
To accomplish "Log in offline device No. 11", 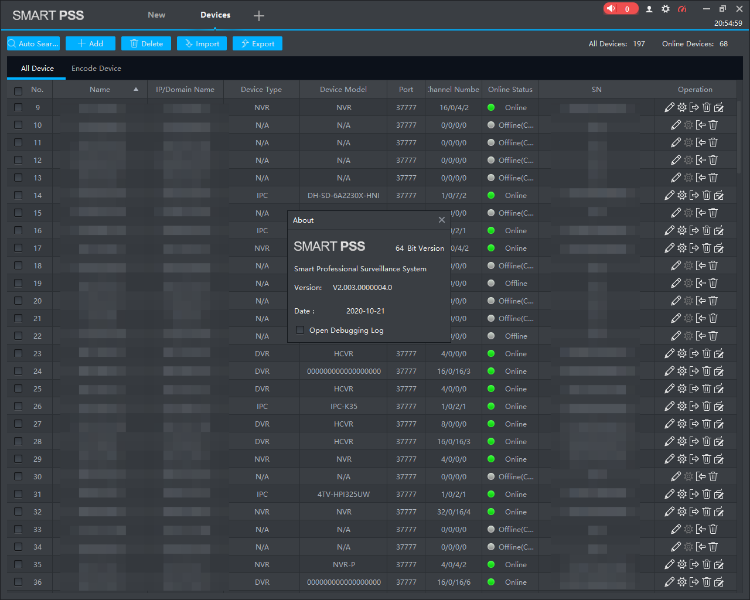I will tap(700, 143).
